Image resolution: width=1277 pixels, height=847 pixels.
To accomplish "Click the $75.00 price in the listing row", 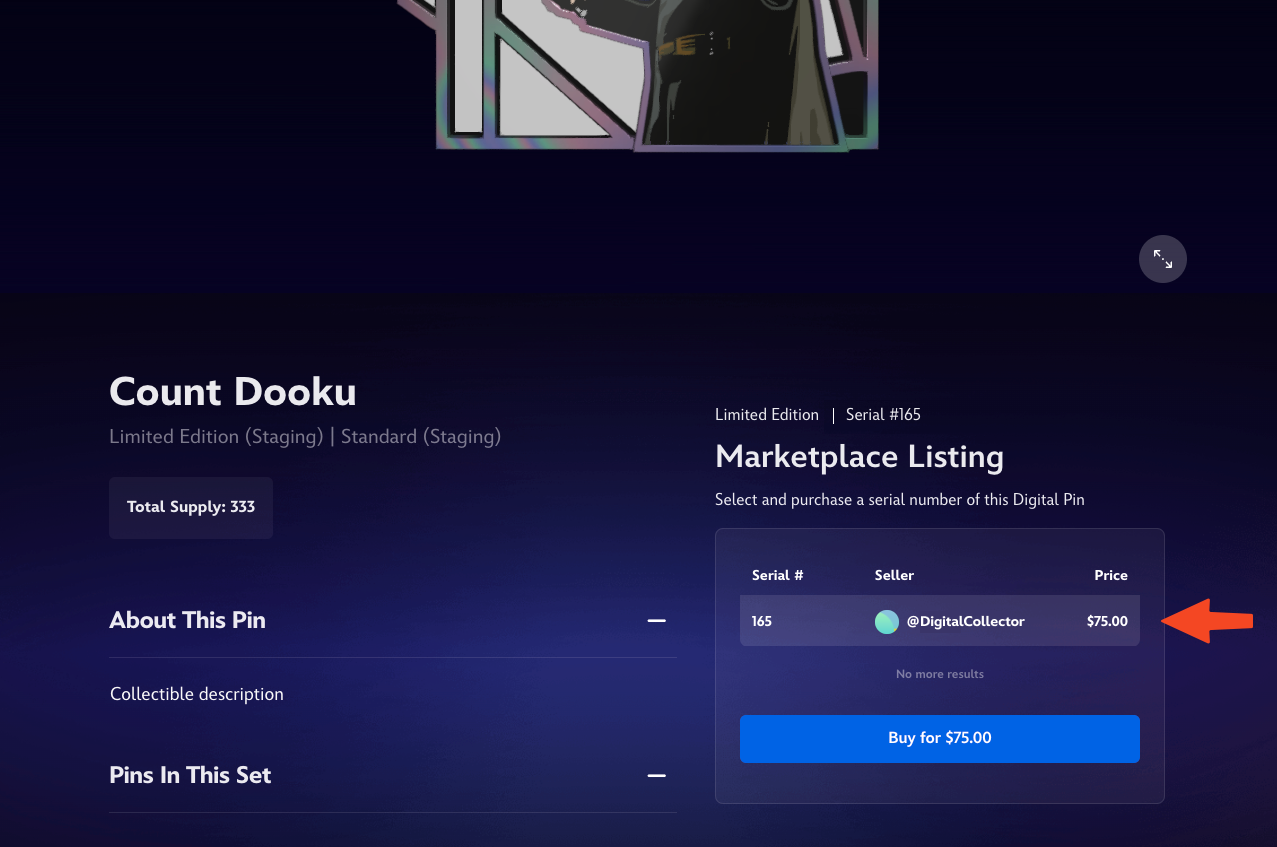I will tap(1107, 621).
